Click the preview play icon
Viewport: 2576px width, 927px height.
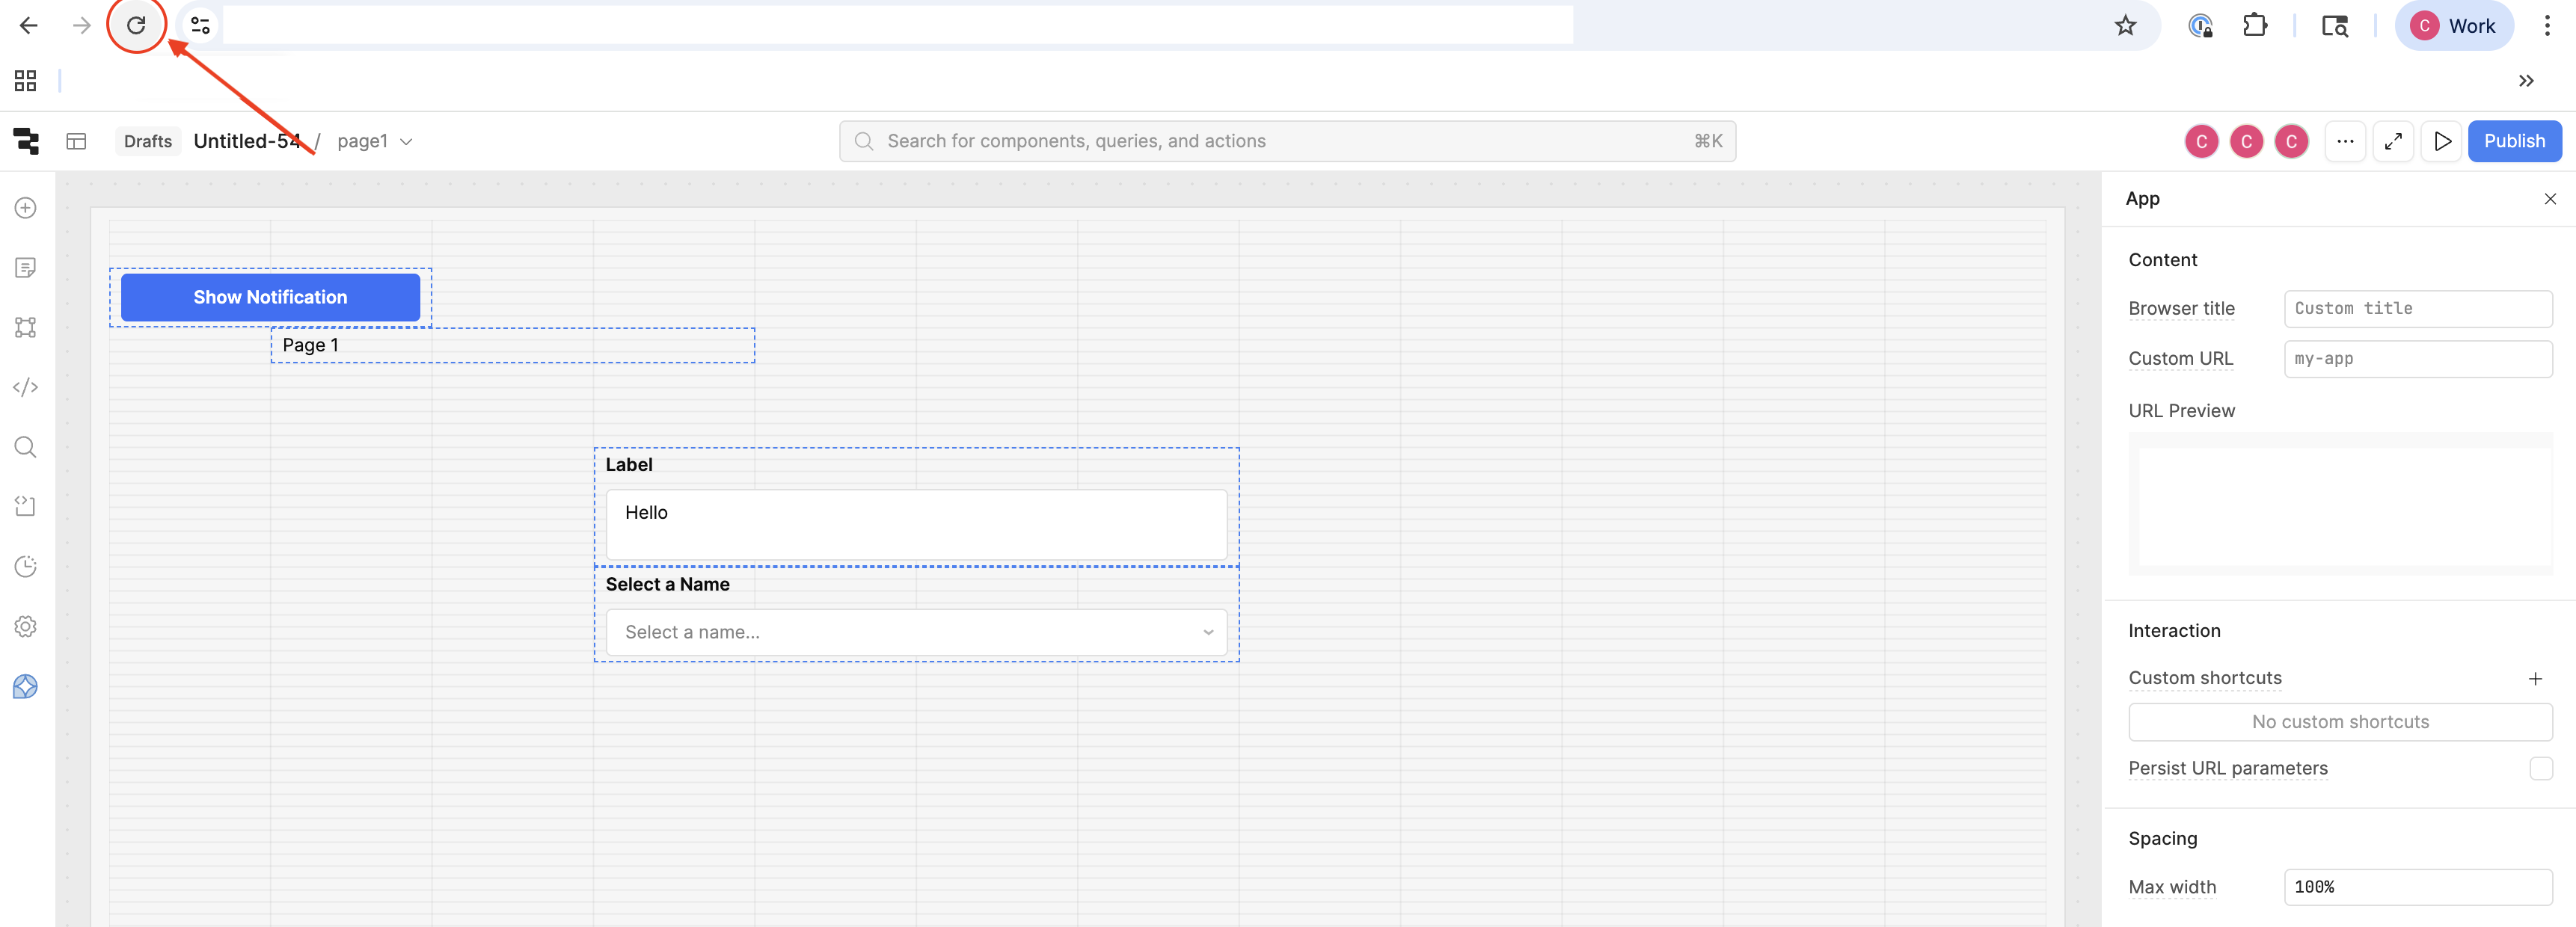point(2442,141)
